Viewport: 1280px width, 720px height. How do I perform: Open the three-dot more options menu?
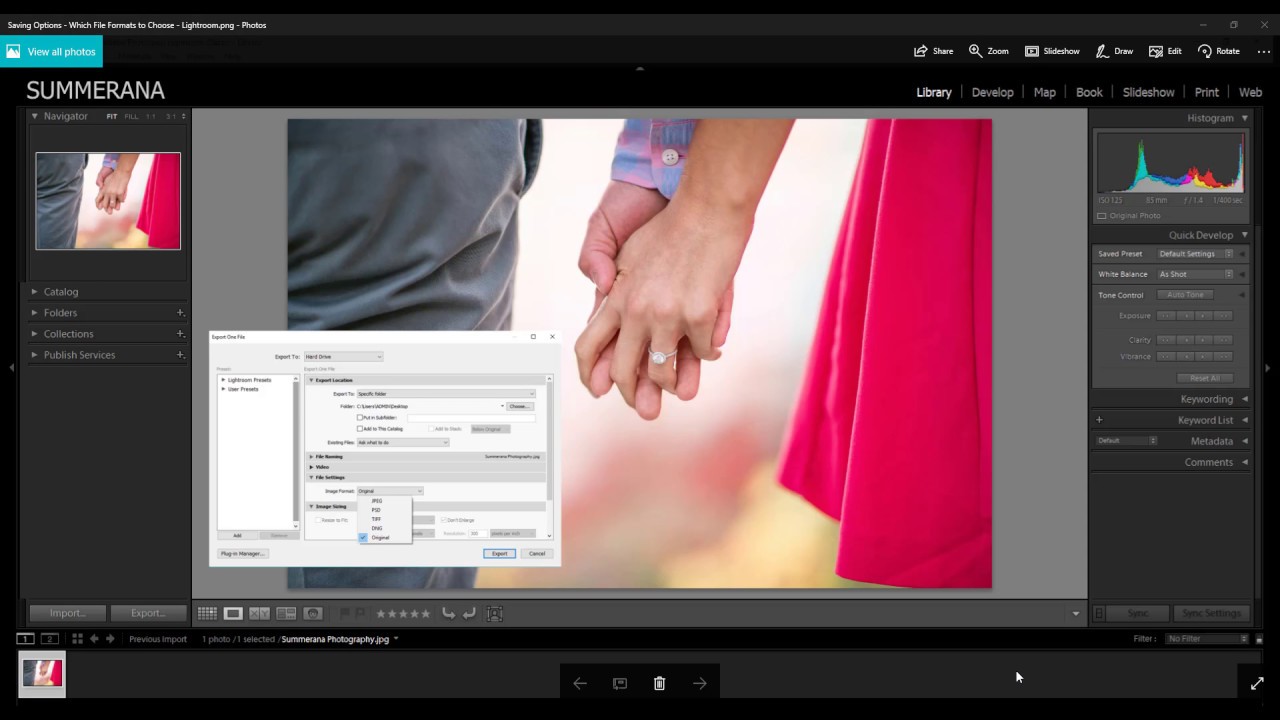(1264, 51)
